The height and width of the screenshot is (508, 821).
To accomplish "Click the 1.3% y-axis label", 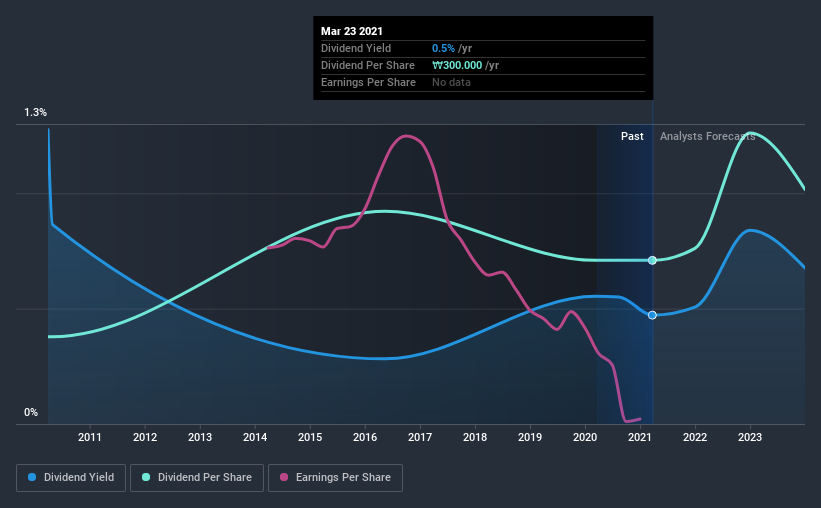I will pyautogui.click(x=35, y=113).
